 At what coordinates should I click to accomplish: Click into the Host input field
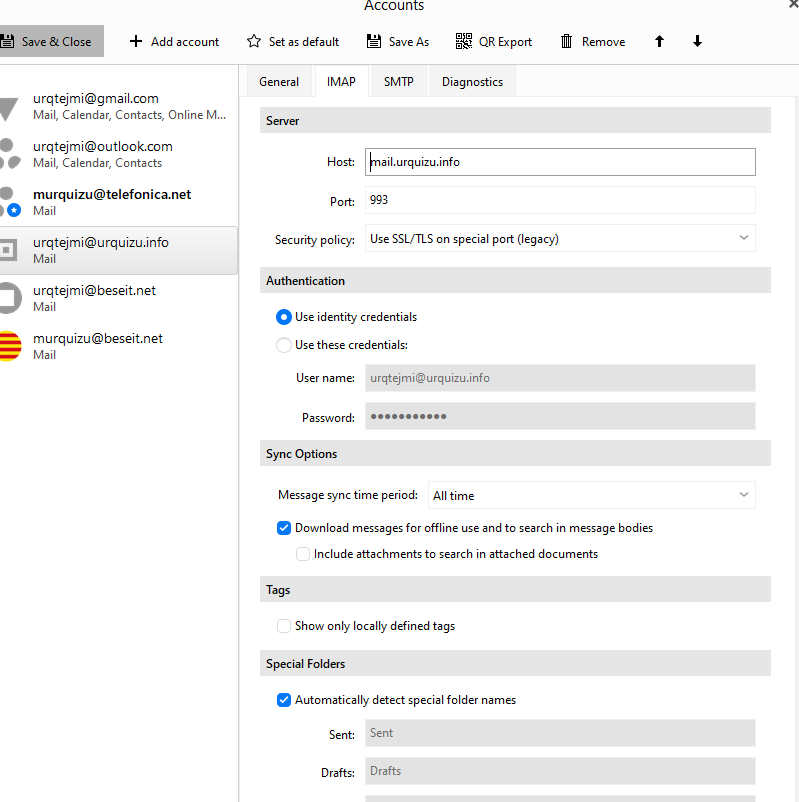[560, 162]
